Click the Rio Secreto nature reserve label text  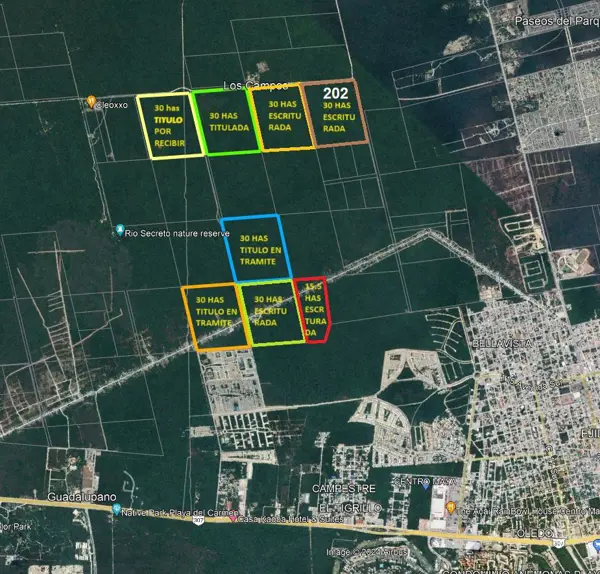point(177,233)
